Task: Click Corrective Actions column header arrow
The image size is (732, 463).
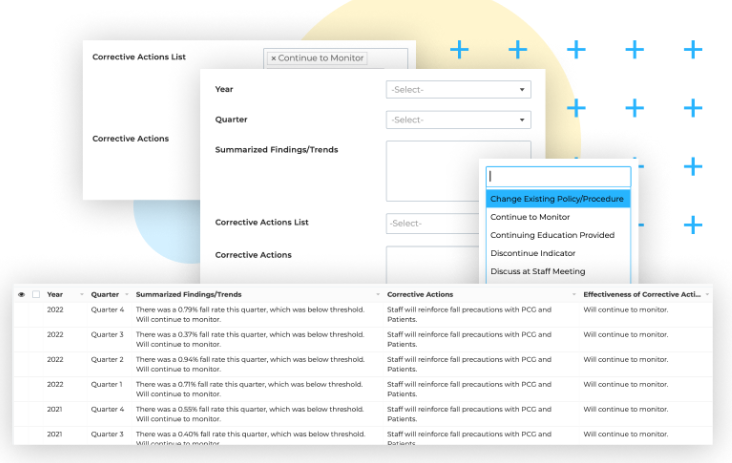Action: tap(574, 295)
